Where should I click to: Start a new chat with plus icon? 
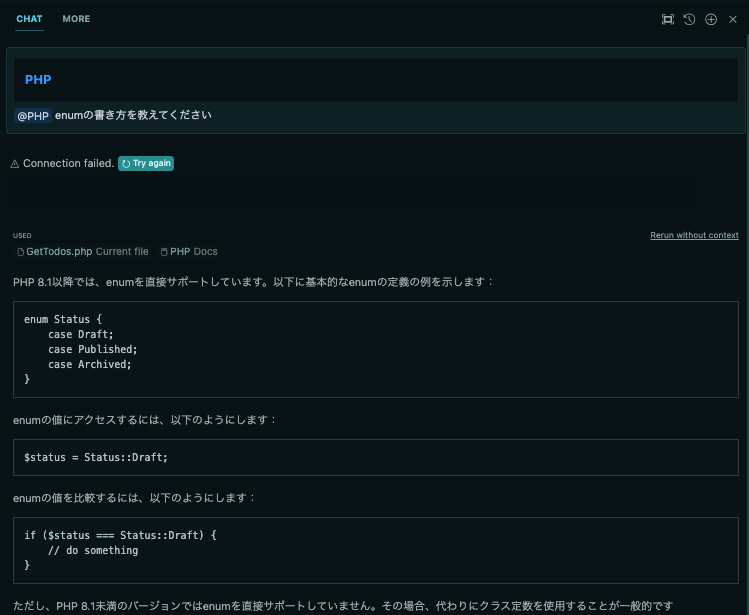pos(711,19)
